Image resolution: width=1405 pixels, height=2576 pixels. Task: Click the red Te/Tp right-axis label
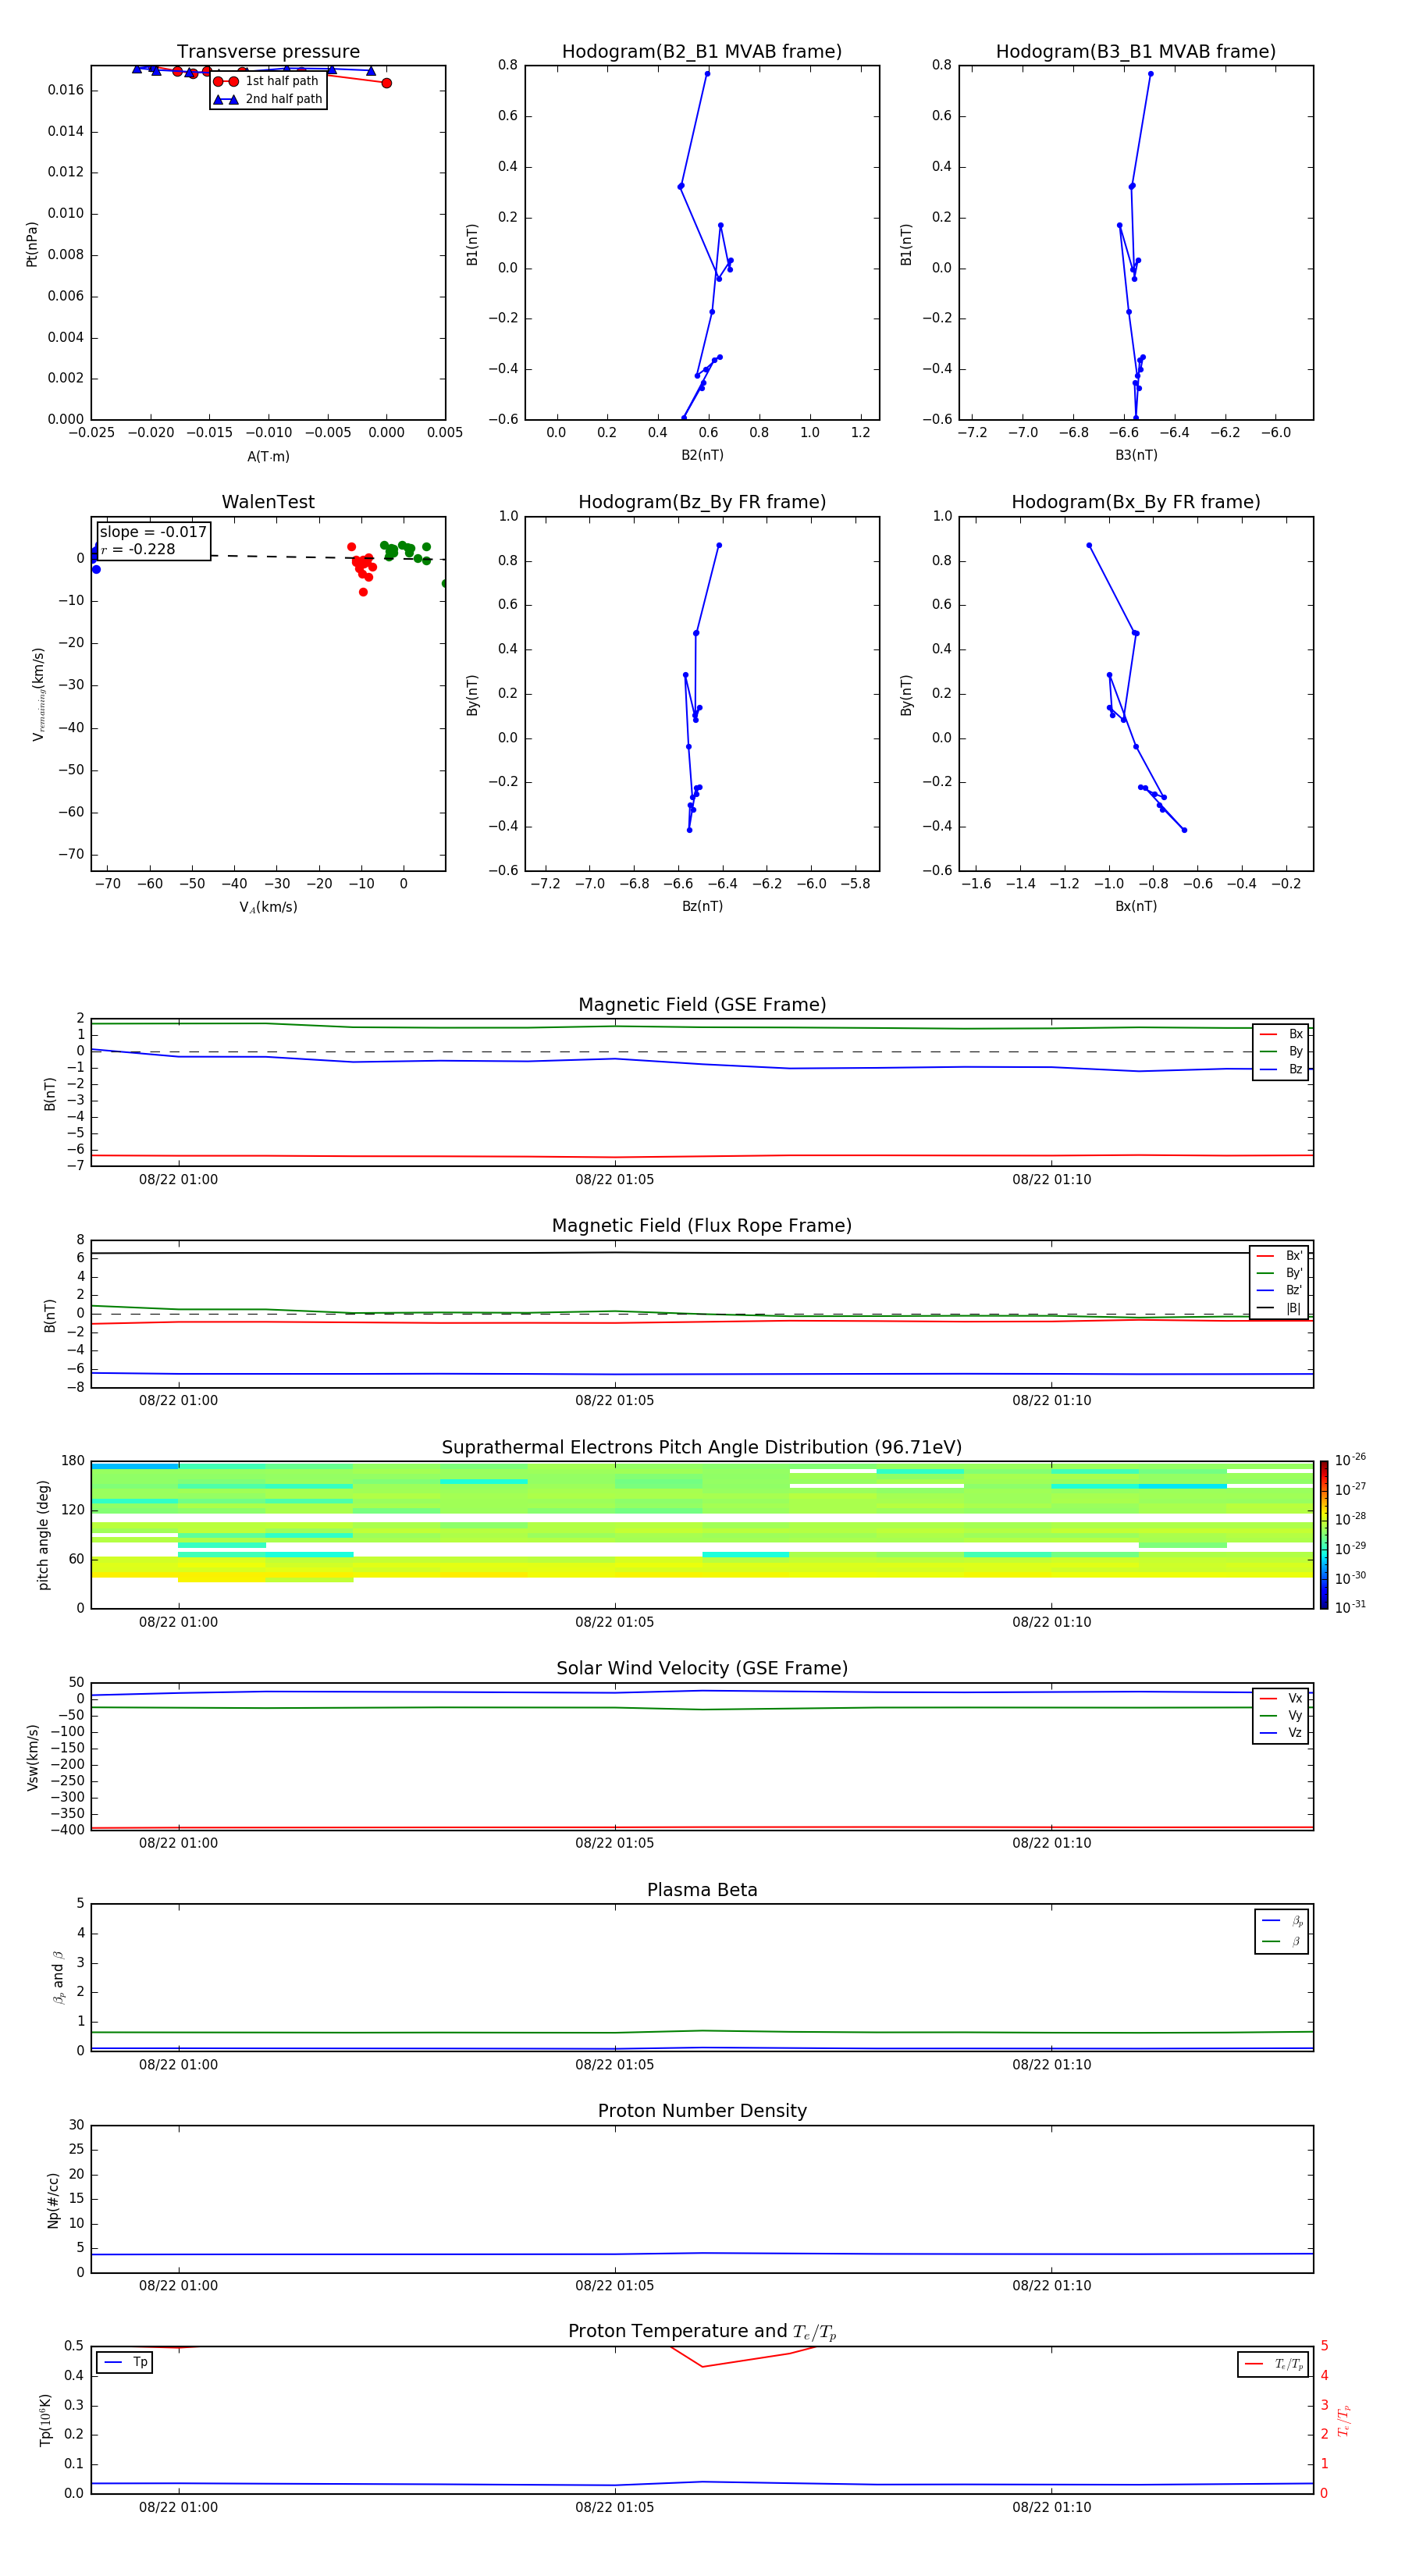(x=1345, y=2420)
